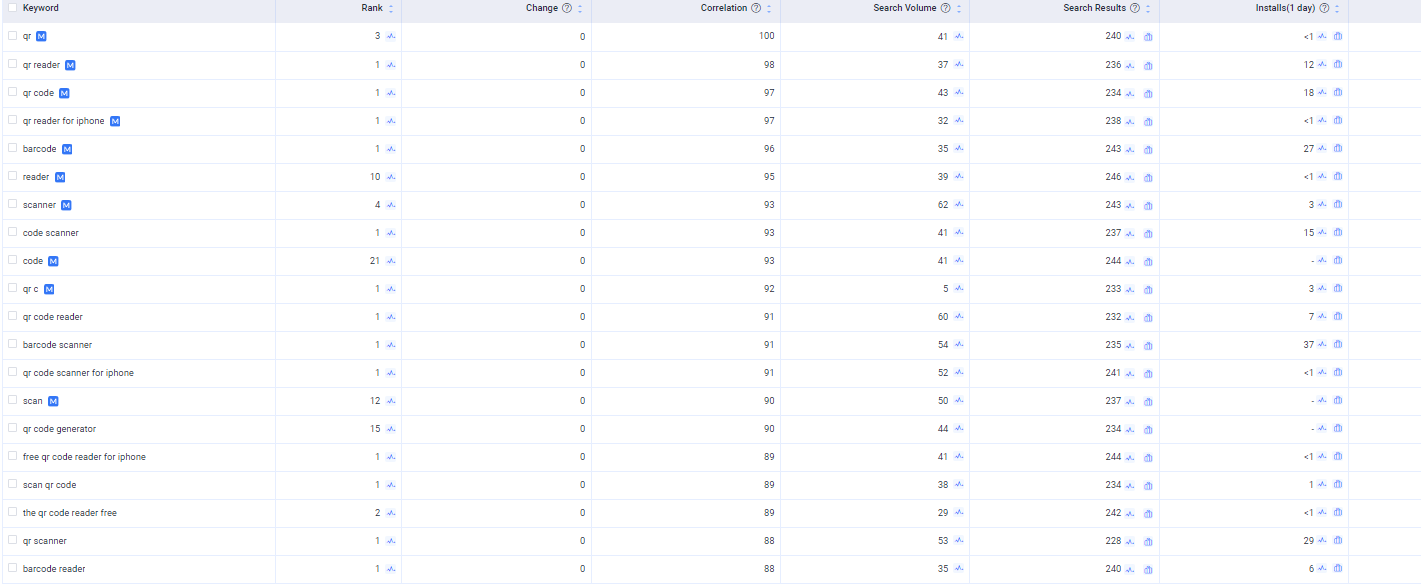Open search results trend for "barcode scanner"
The height and width of the screenshot is (585, 1421).
tap(1130, 344)
